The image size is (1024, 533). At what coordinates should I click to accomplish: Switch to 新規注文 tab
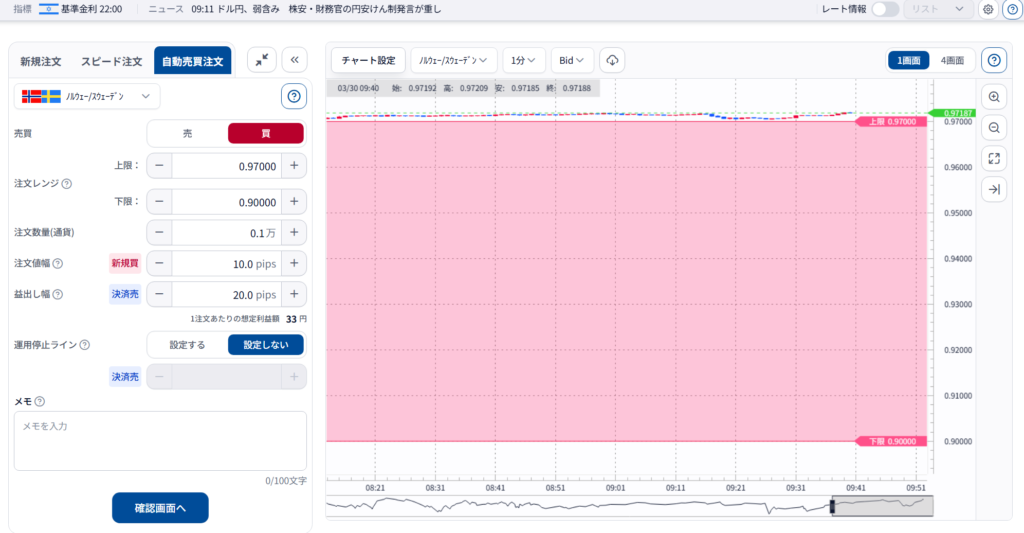pos(41,61)
